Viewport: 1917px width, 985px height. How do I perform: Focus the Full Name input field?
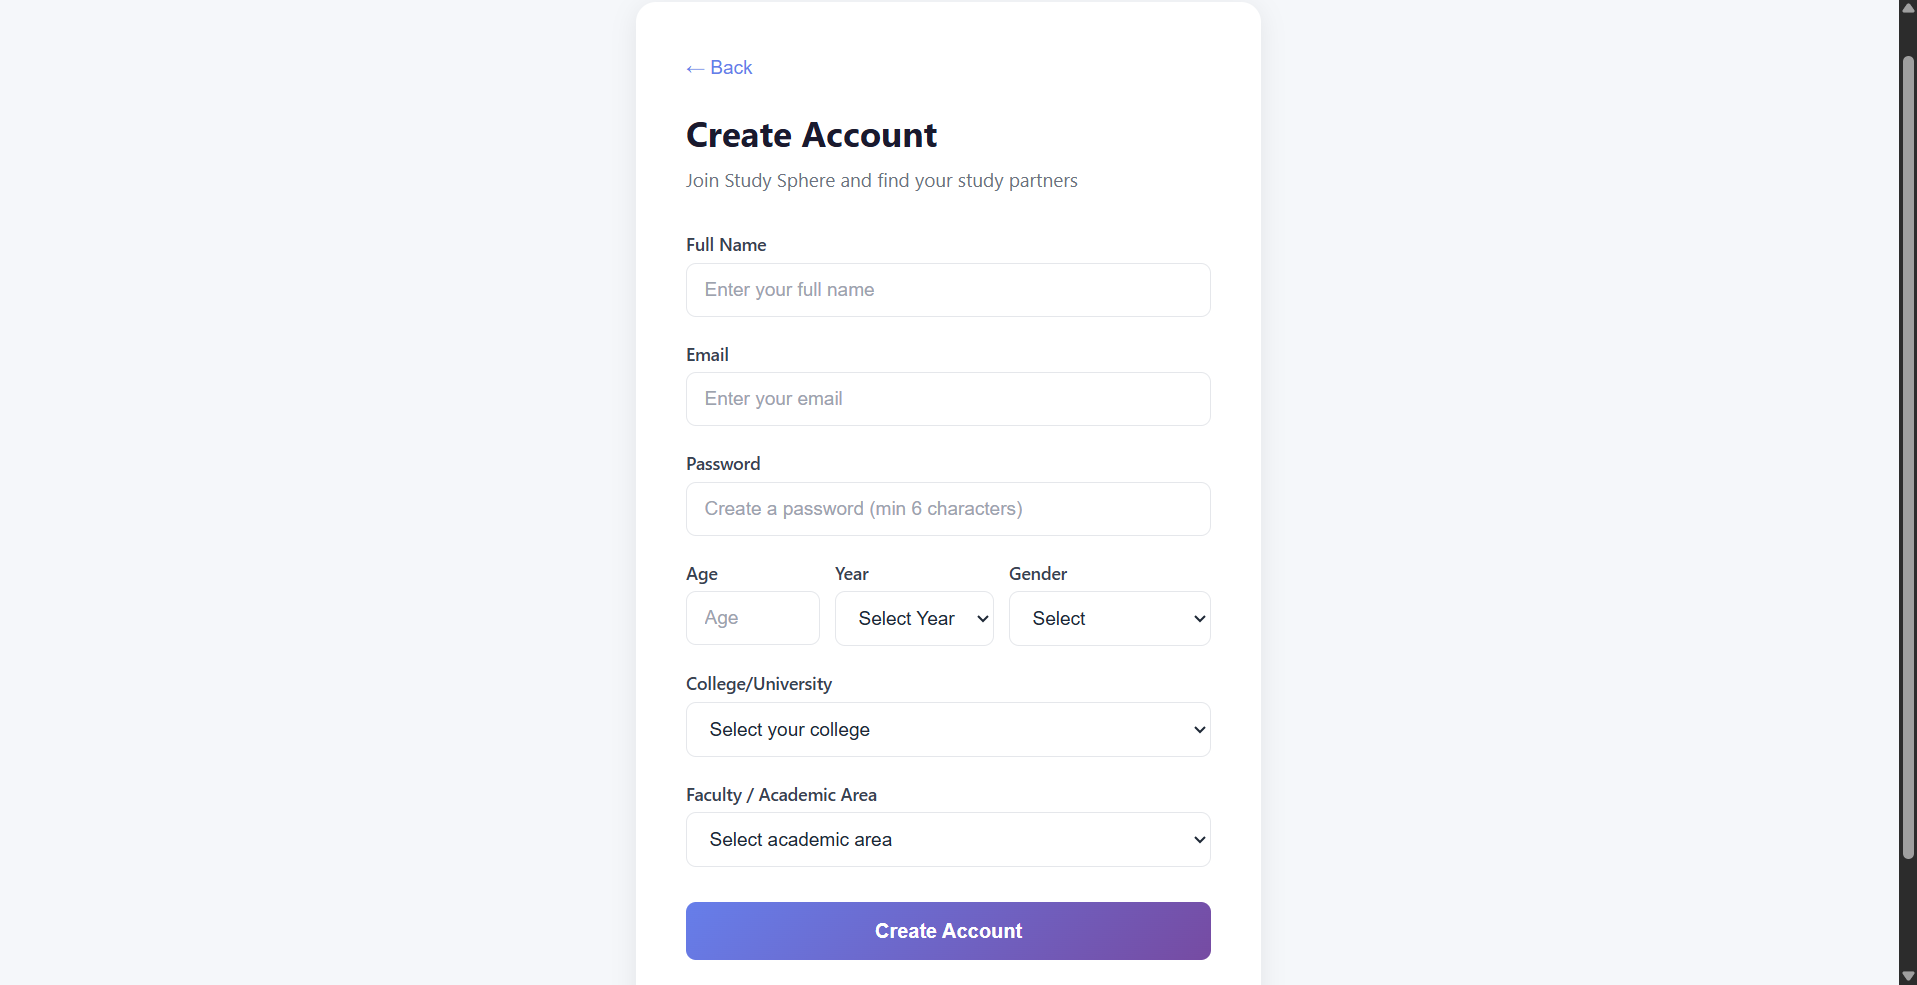[948, 290]
